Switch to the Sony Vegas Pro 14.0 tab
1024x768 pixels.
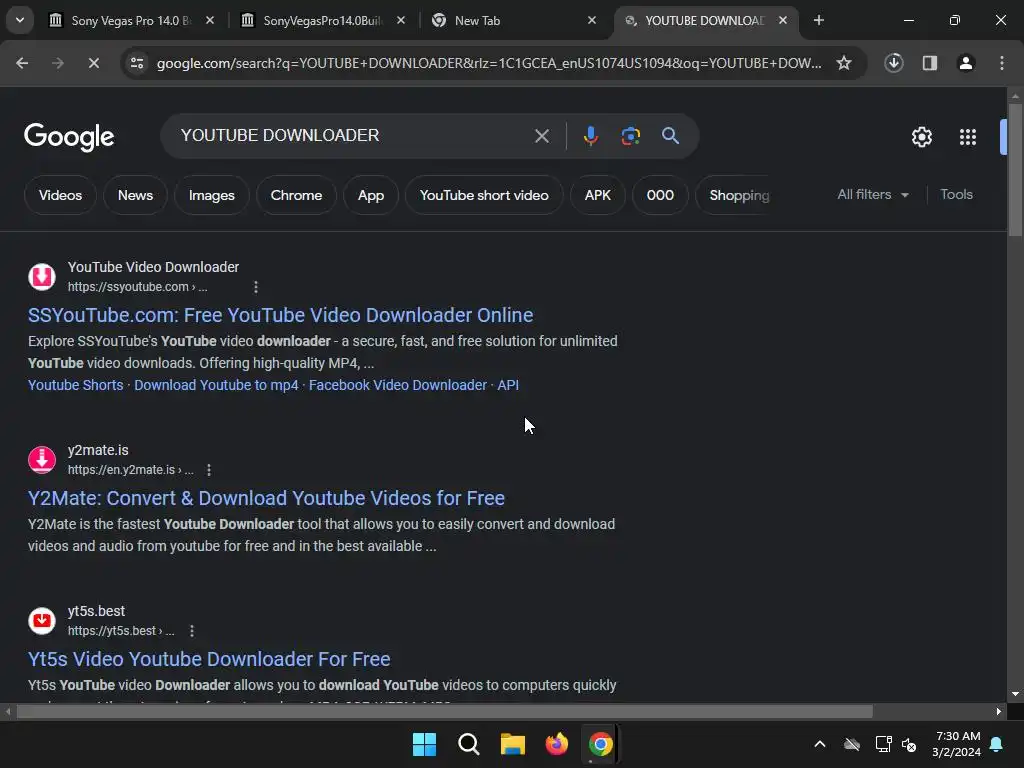coord(131,20)
